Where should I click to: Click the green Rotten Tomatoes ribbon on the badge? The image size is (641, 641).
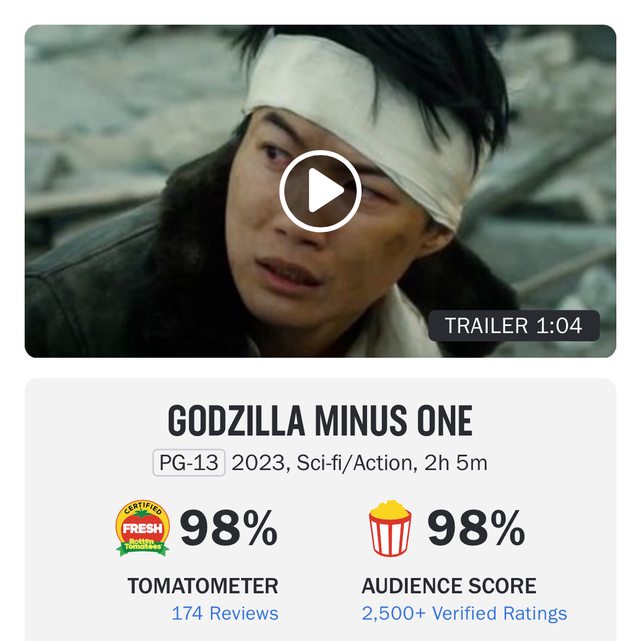143,546
